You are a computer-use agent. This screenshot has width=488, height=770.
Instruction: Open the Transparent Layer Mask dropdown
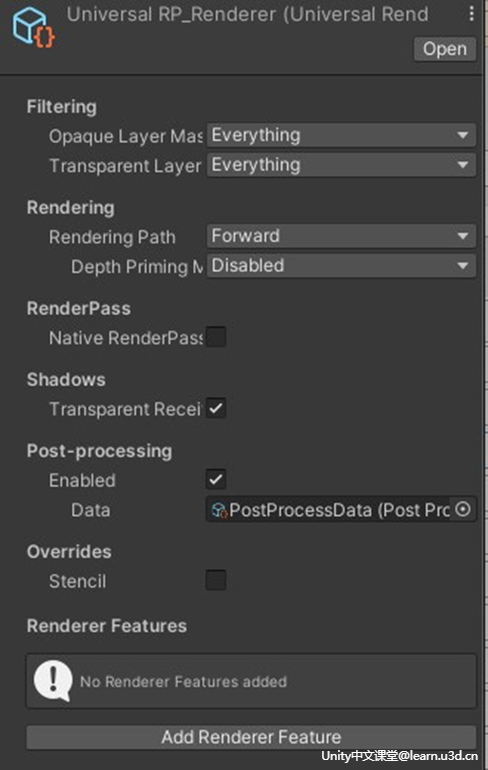pos(341,165)
